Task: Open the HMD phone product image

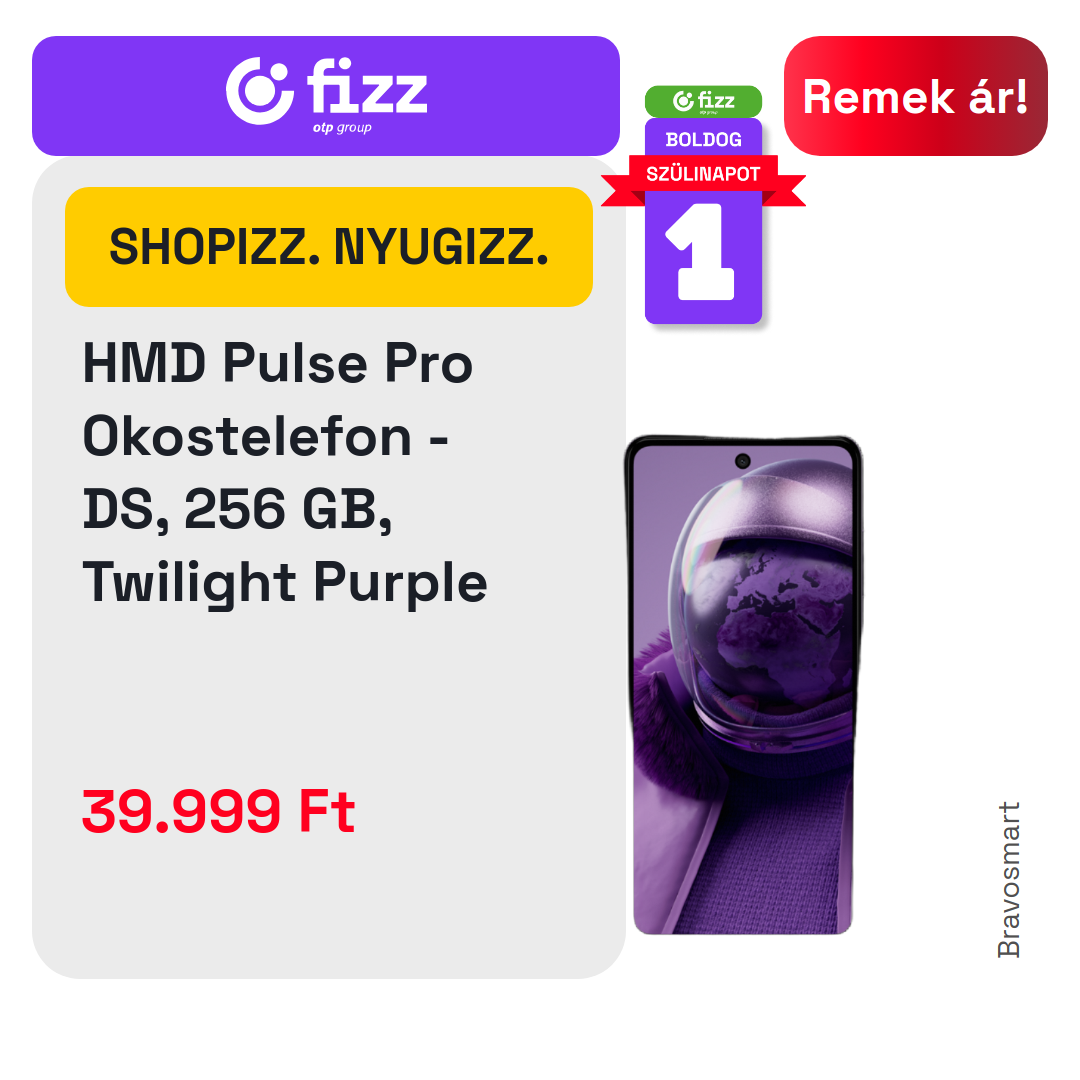Action: 743,685
